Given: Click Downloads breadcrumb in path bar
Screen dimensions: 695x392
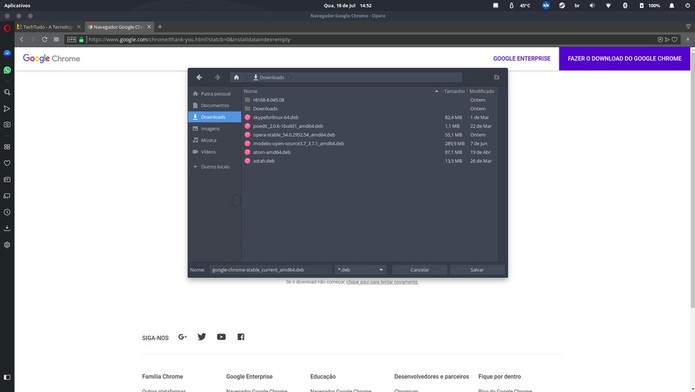Looking at the screenshot, I should (x=269, y=77).
